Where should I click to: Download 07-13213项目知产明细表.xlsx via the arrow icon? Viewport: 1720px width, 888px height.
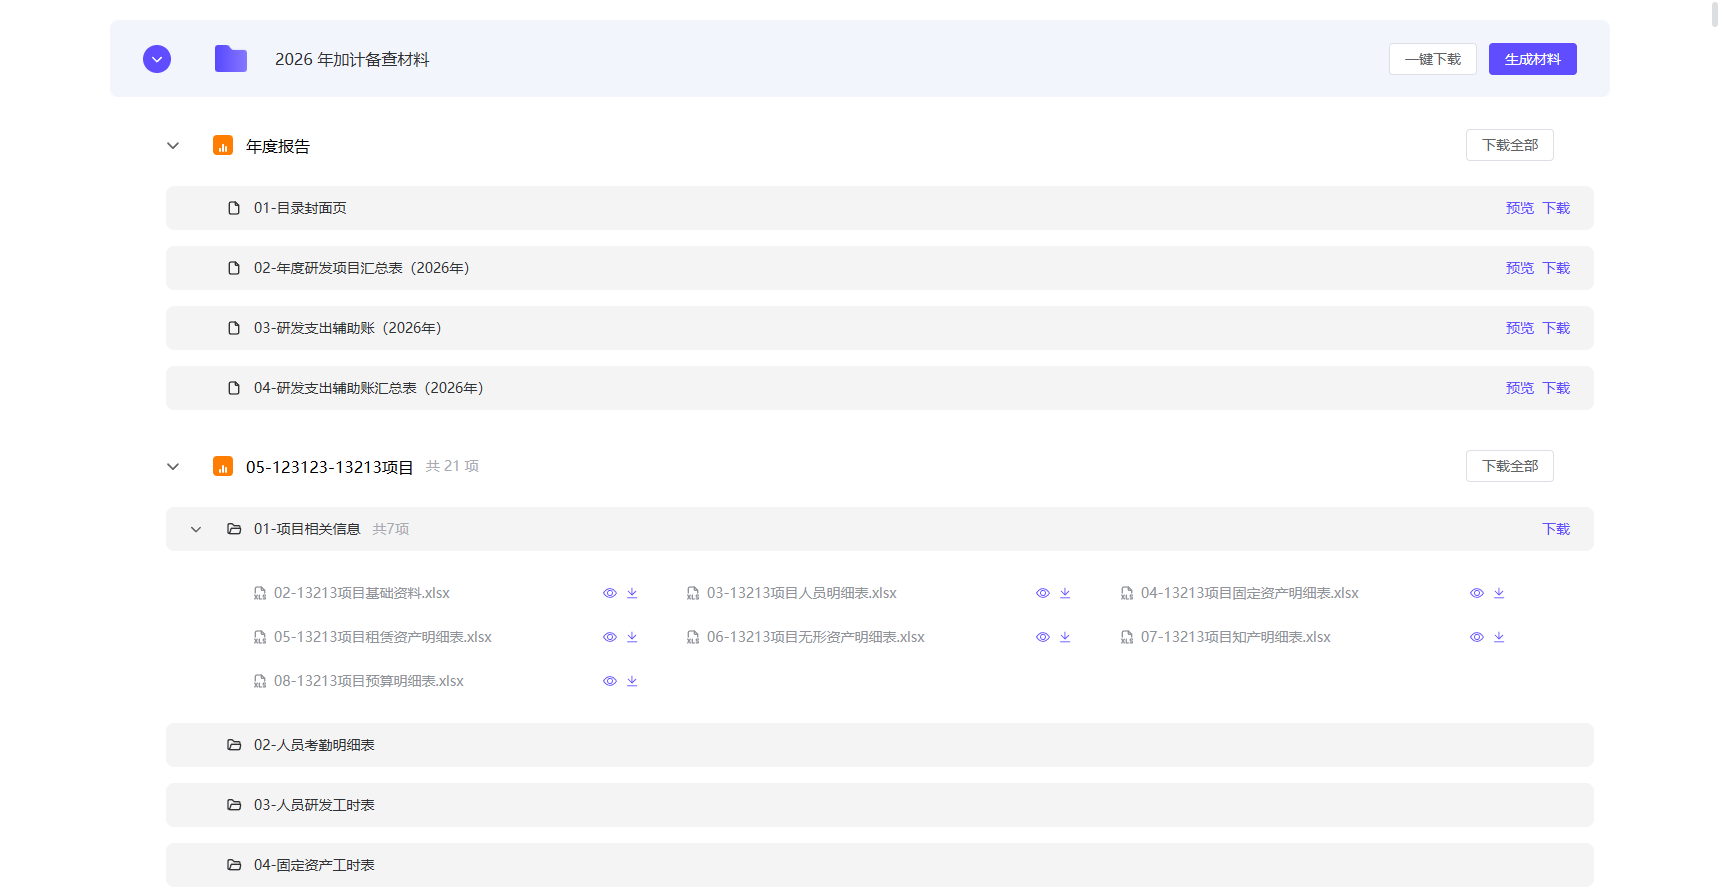click(1499, 637)
